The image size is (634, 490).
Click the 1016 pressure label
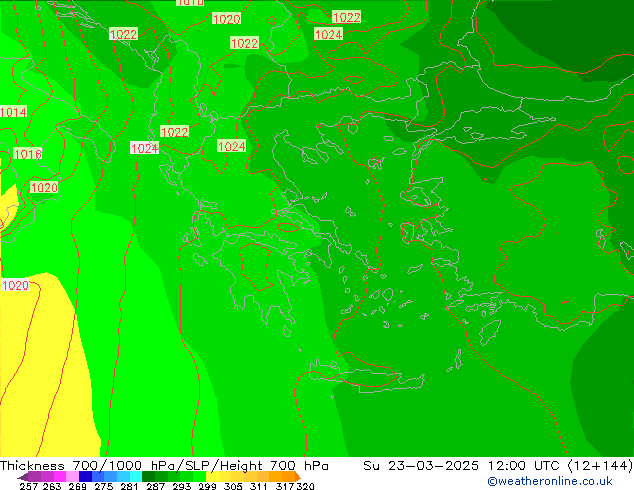coord(27,154)
